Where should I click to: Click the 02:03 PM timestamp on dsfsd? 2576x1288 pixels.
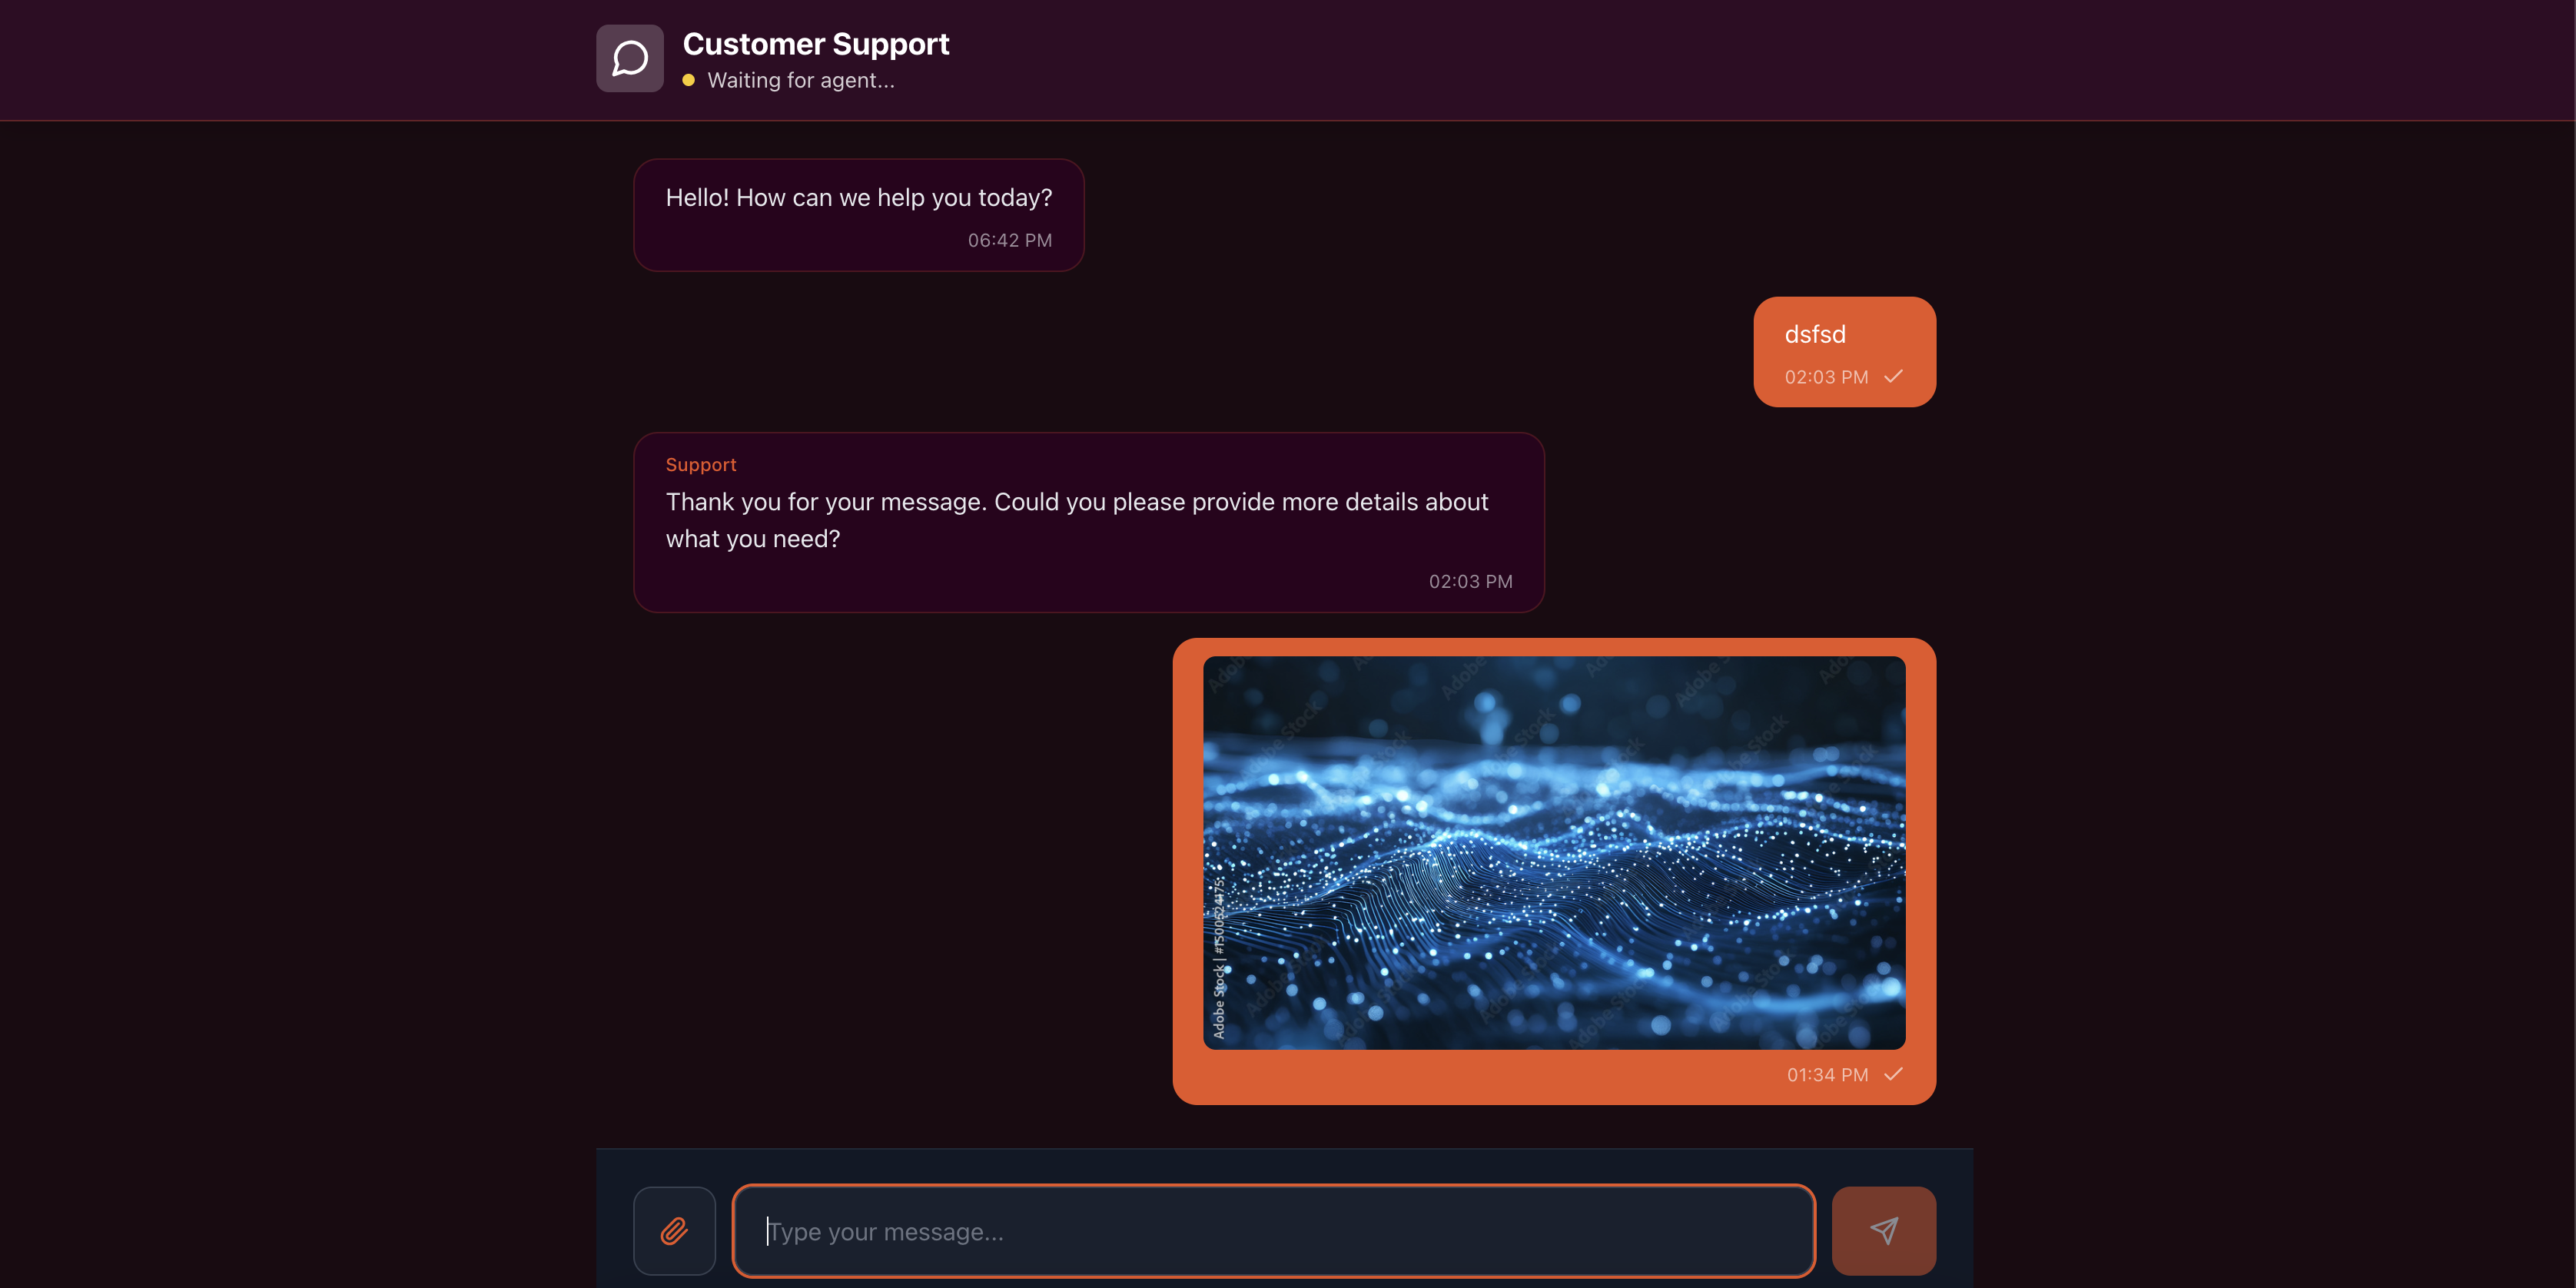1825,378
